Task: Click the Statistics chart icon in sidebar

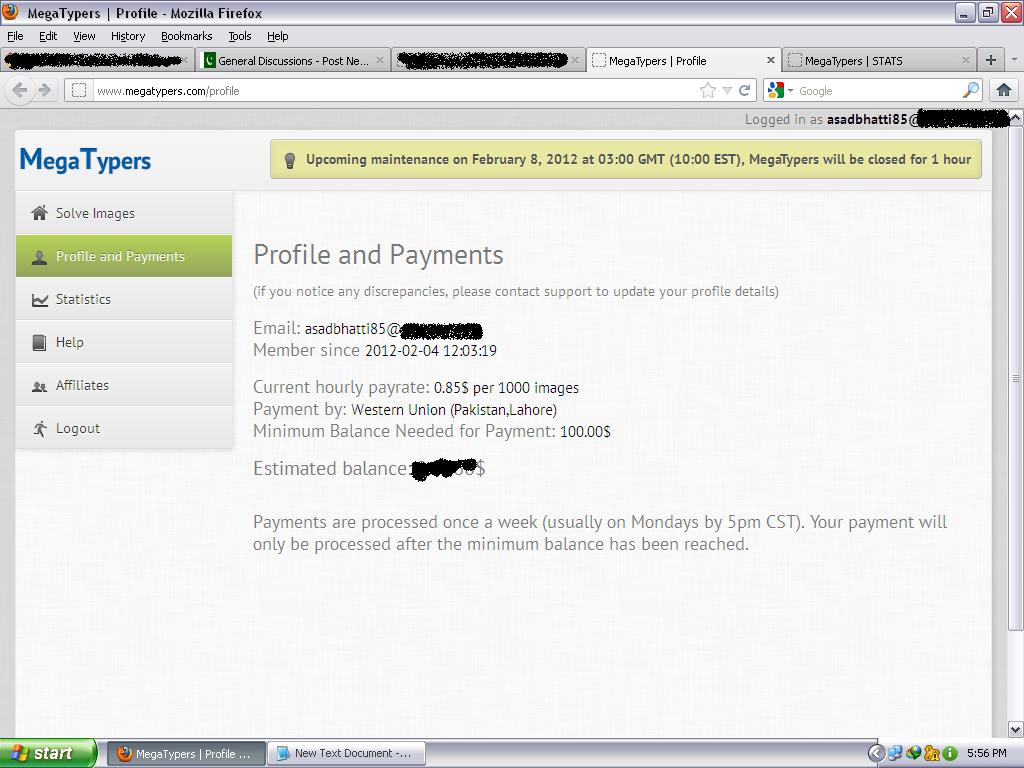Action: point(39,299)
